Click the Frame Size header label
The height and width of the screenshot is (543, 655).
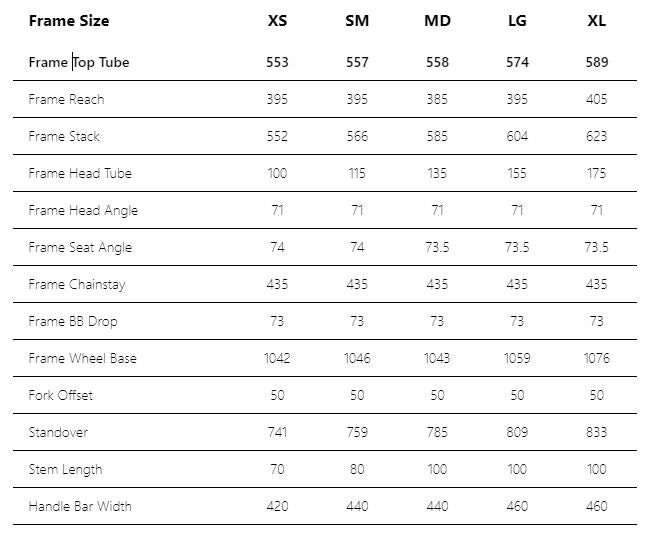(x=69, y=21)
